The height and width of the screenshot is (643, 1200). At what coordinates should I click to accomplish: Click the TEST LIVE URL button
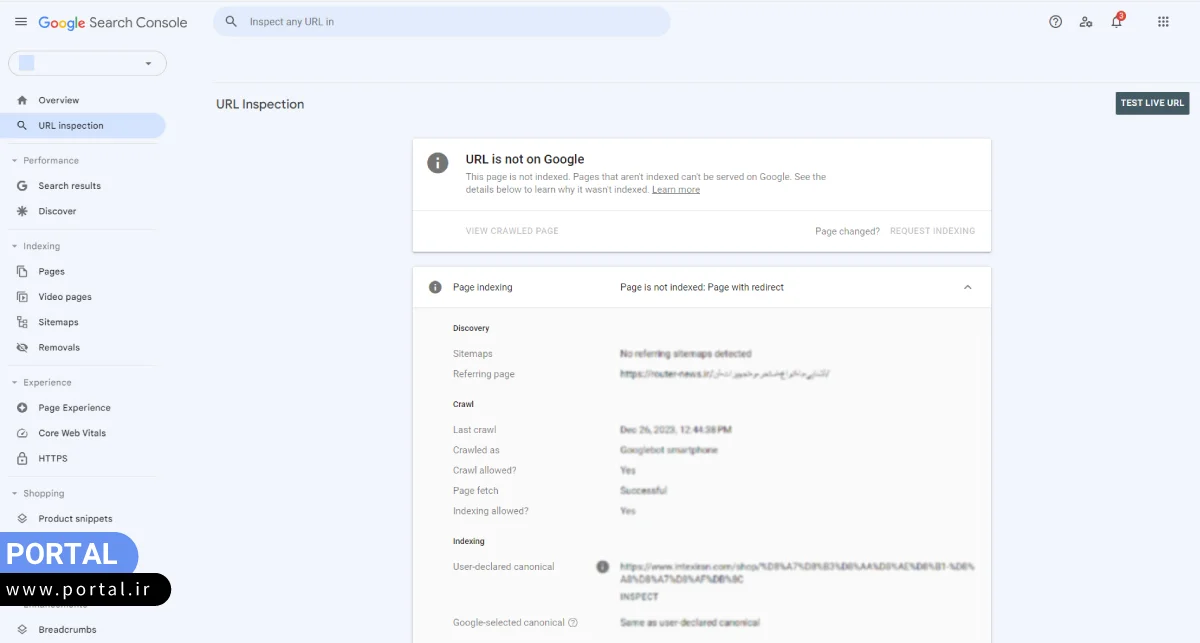(x=1152, y=103)
